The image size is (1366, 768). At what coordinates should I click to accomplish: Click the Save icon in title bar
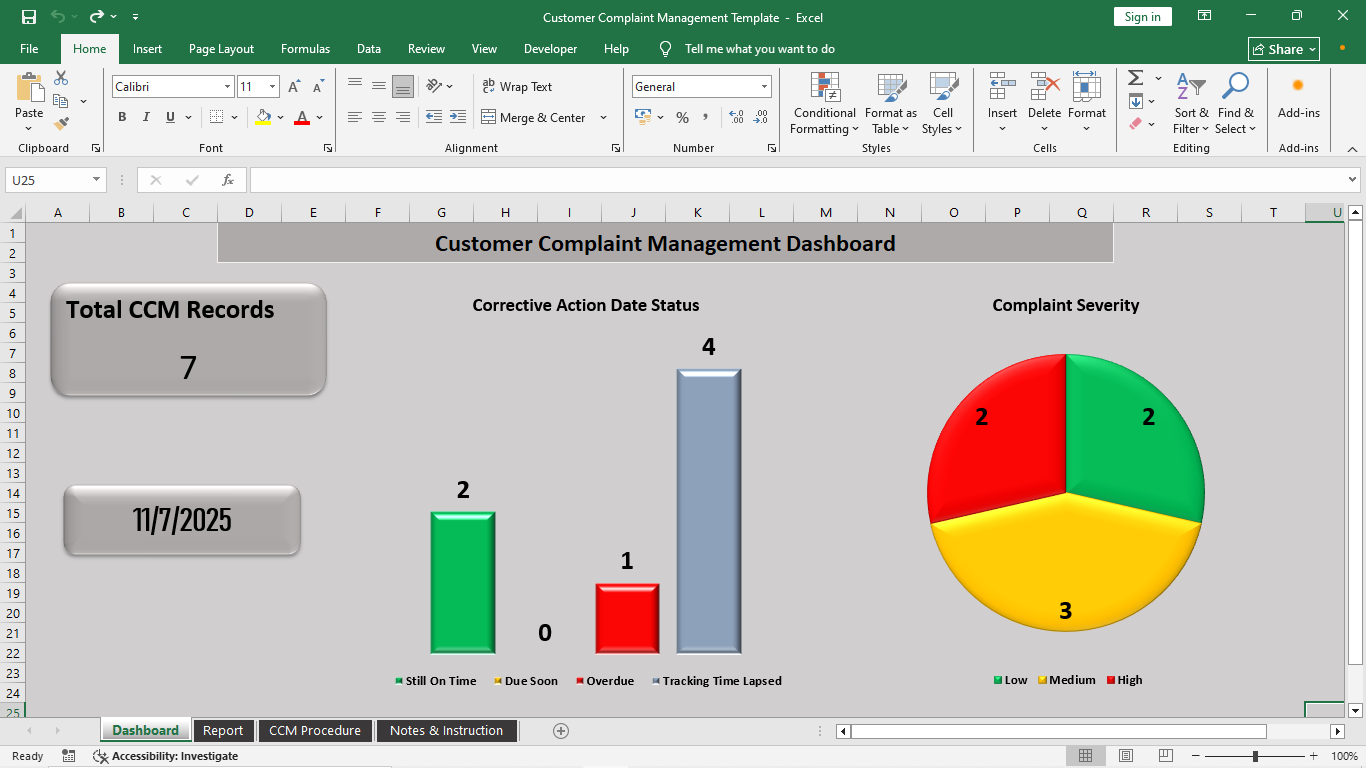[29, 17]
